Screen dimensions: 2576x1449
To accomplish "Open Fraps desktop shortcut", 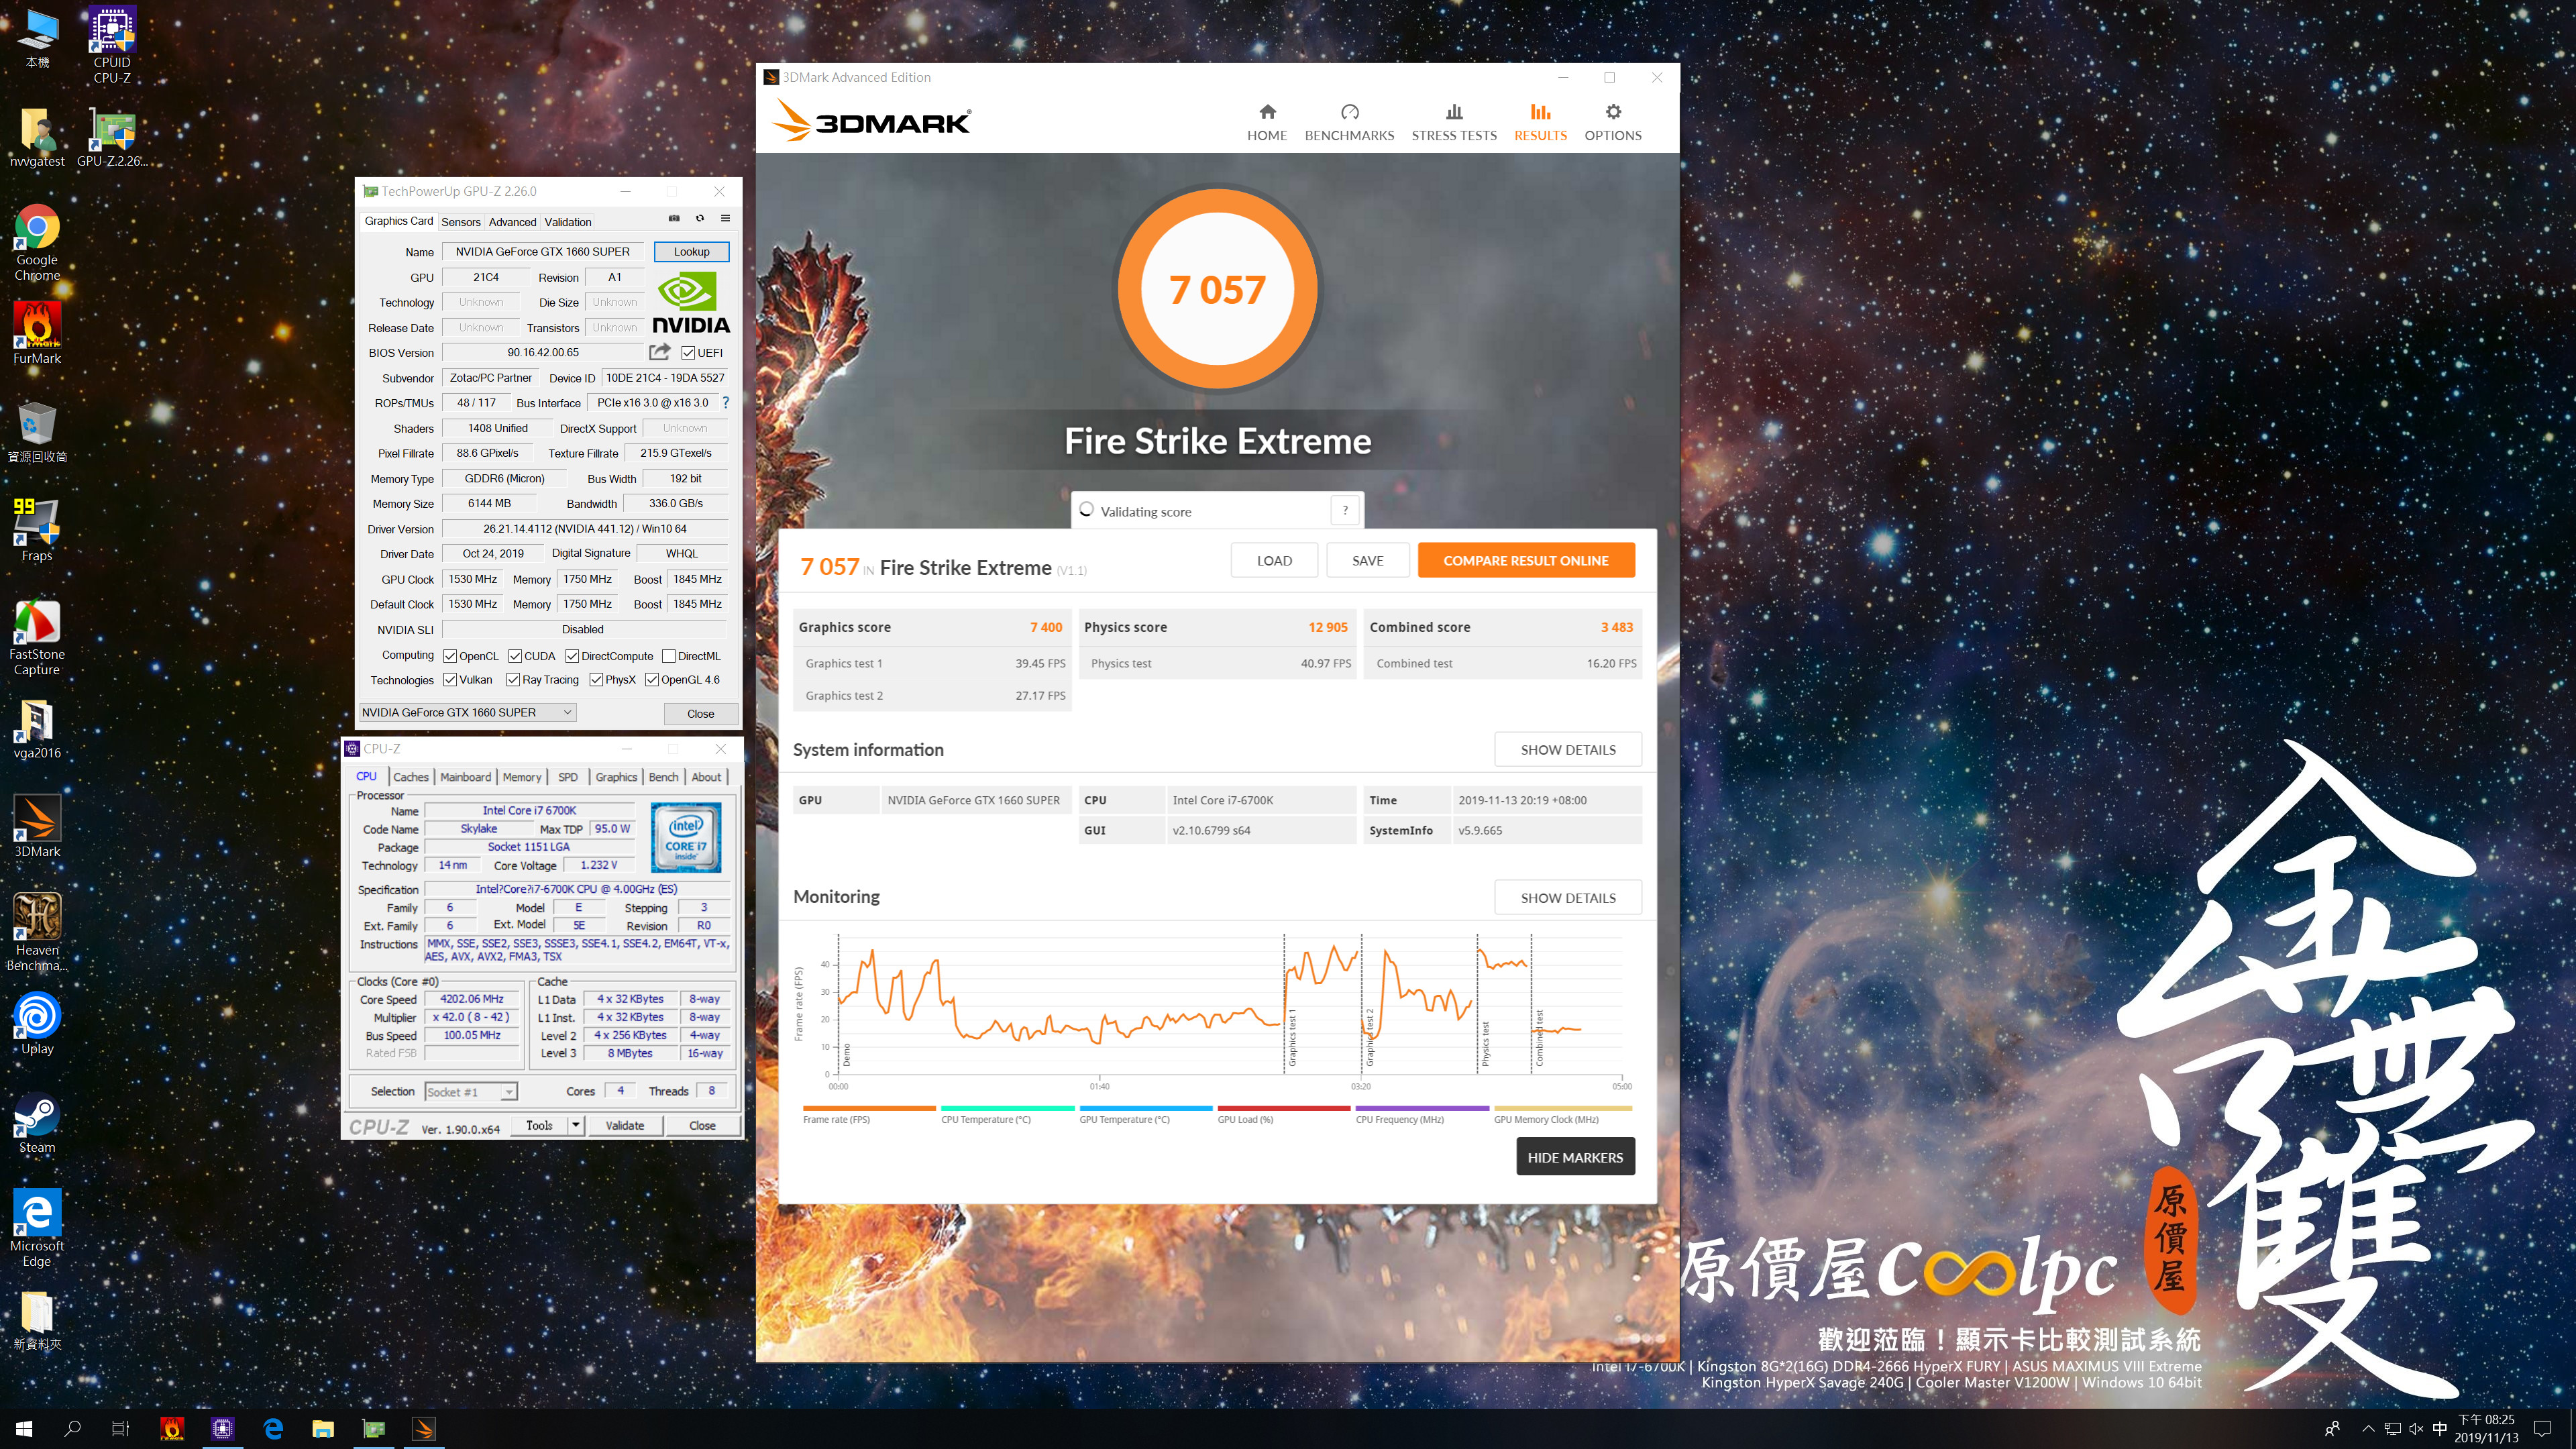I will [x=37, y=531].
